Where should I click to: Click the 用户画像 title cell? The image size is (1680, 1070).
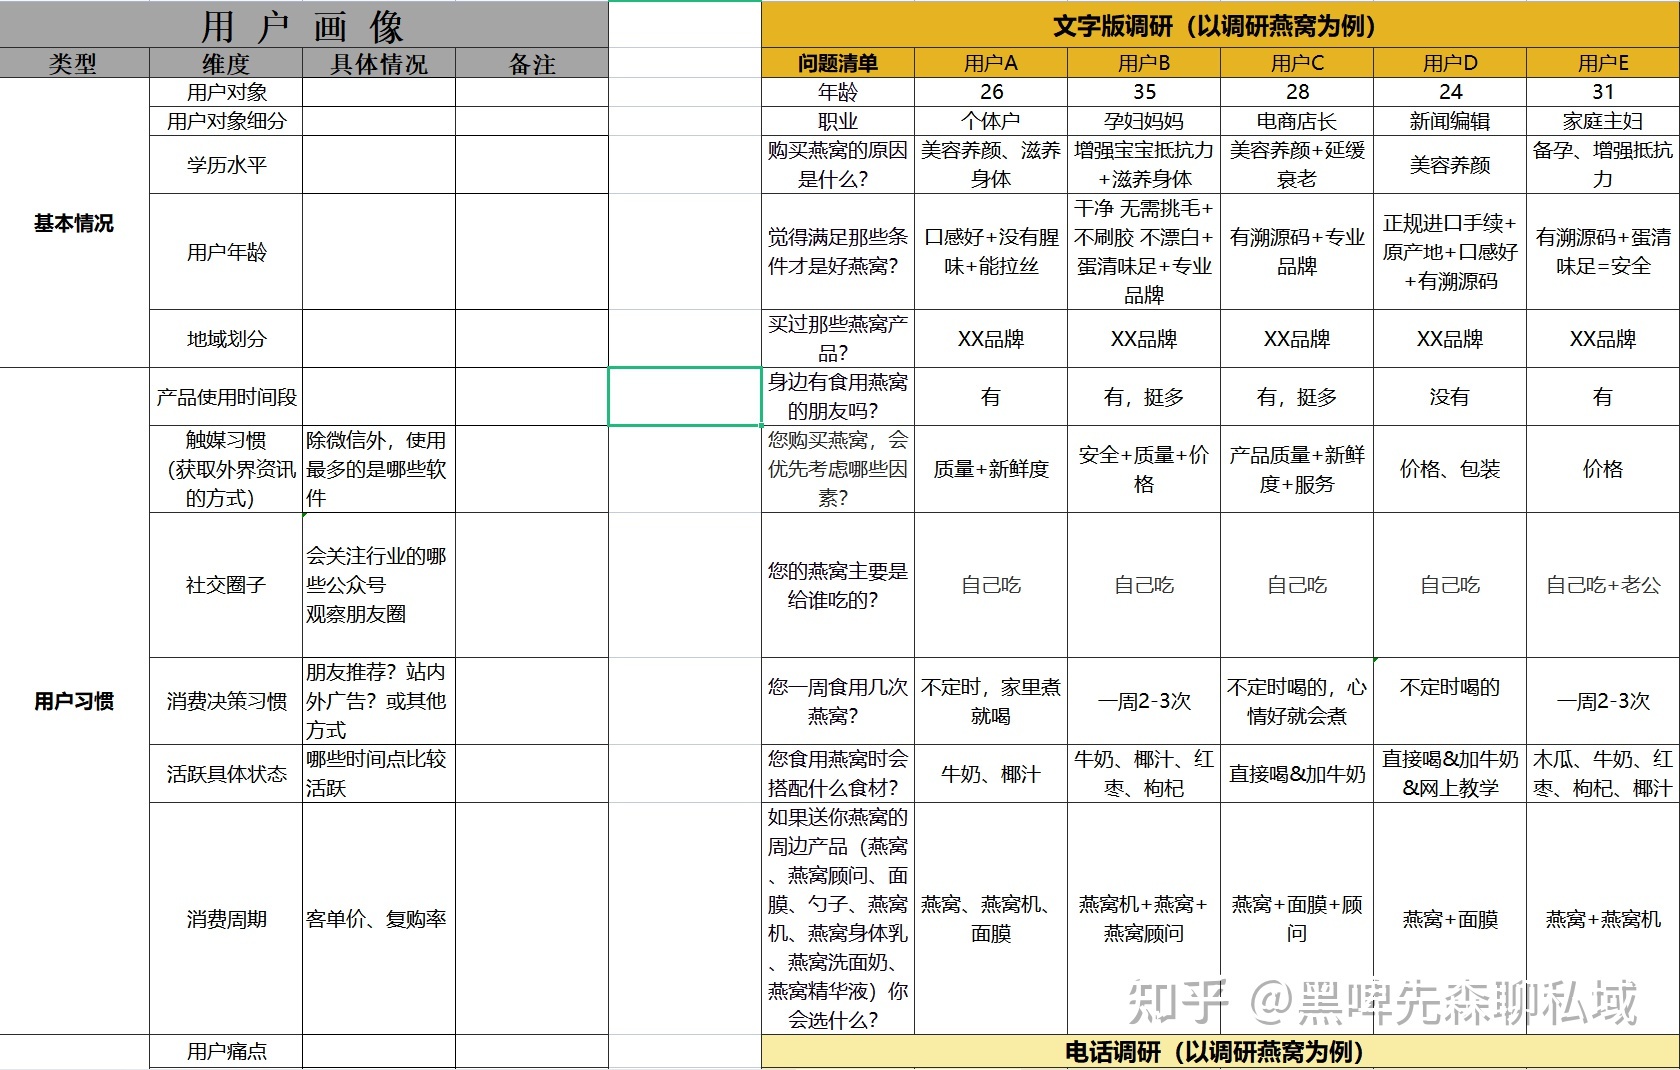303,25
